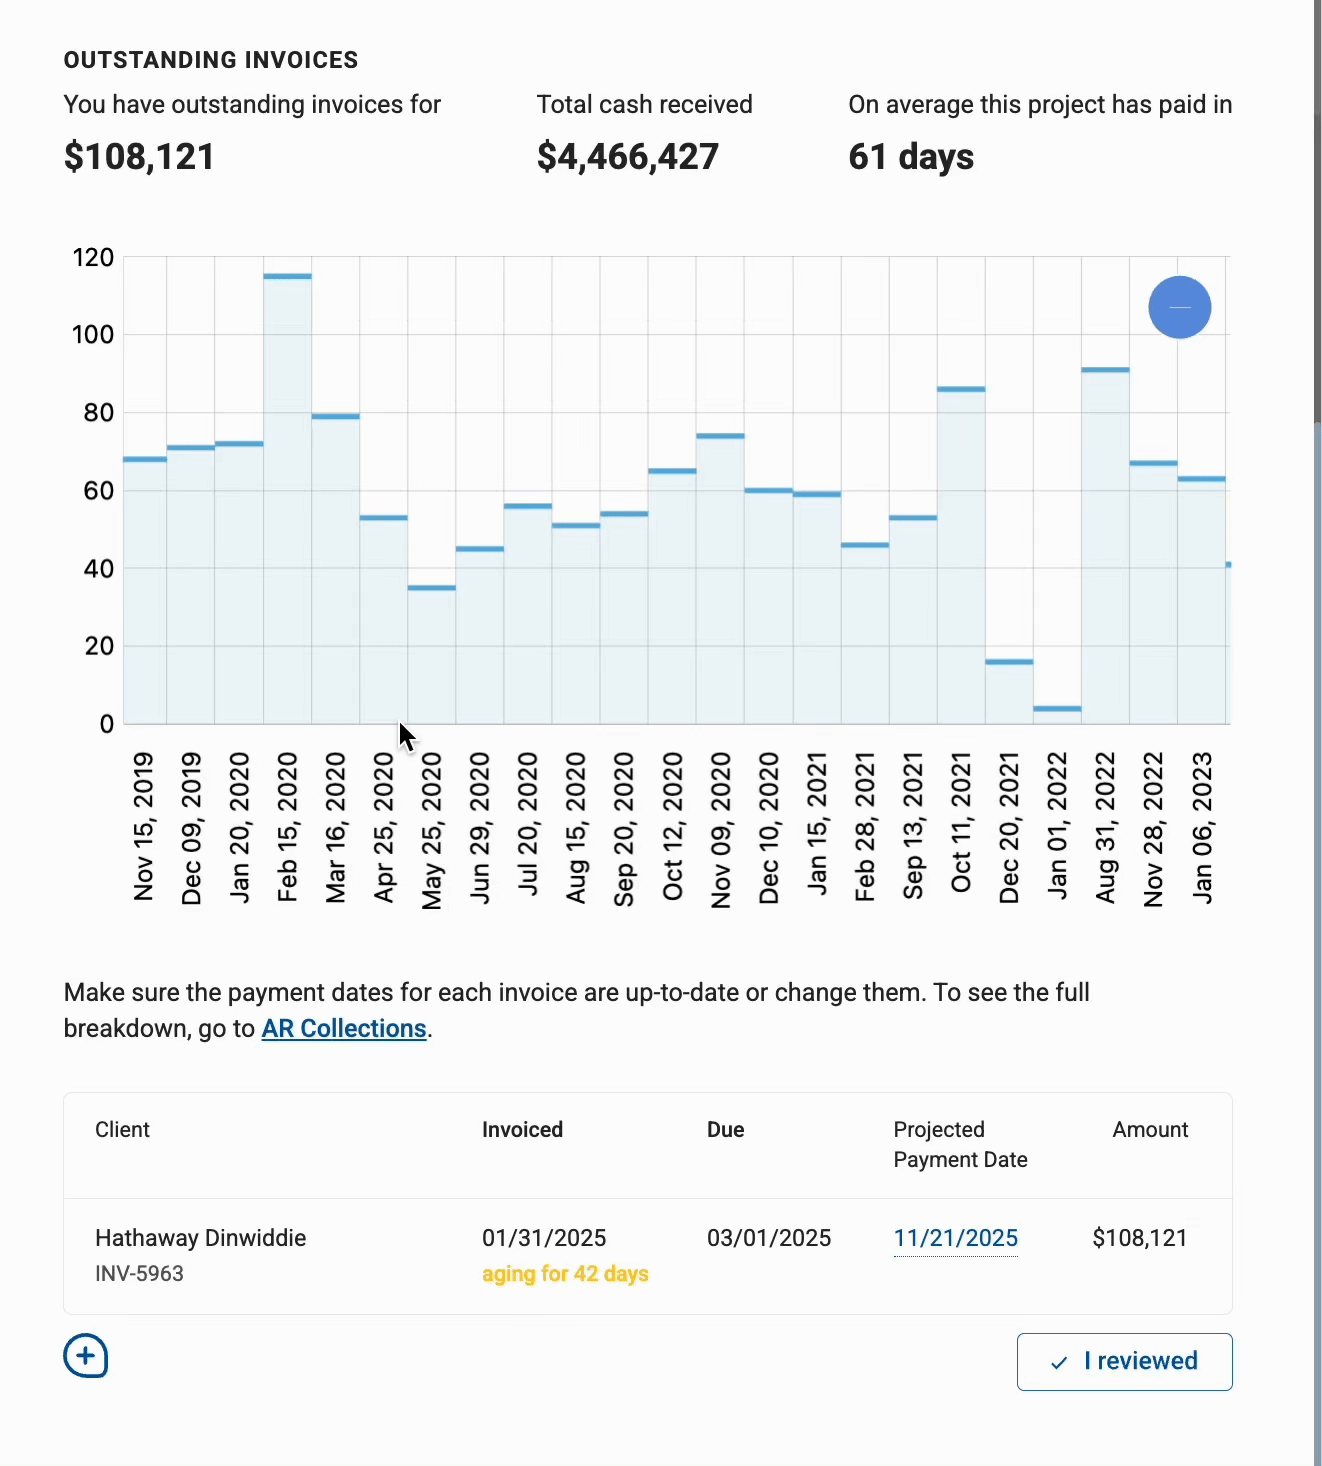The height and width of the screenshot is (1466, 1322).
Task: Select the Nov 09, 2020 chart bar
Action: pyautogui.click(x=720, y=579)
